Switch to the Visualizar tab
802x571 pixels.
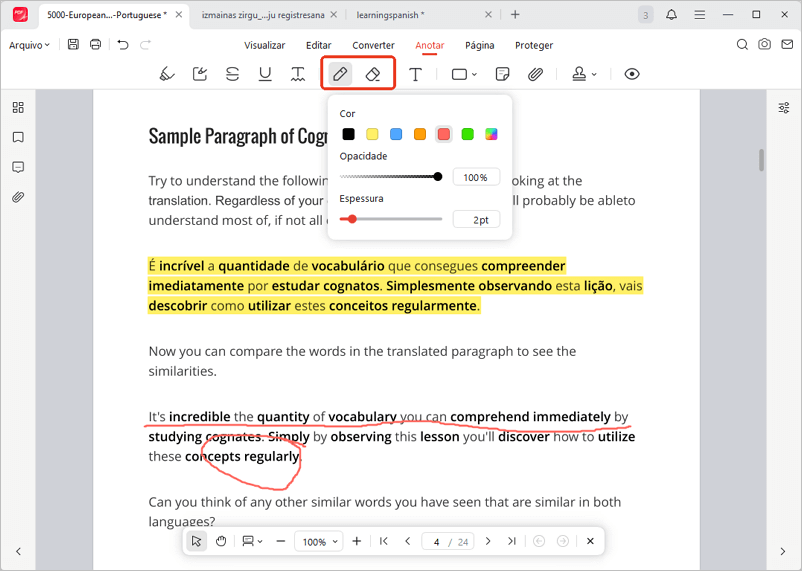click(264, 45)
